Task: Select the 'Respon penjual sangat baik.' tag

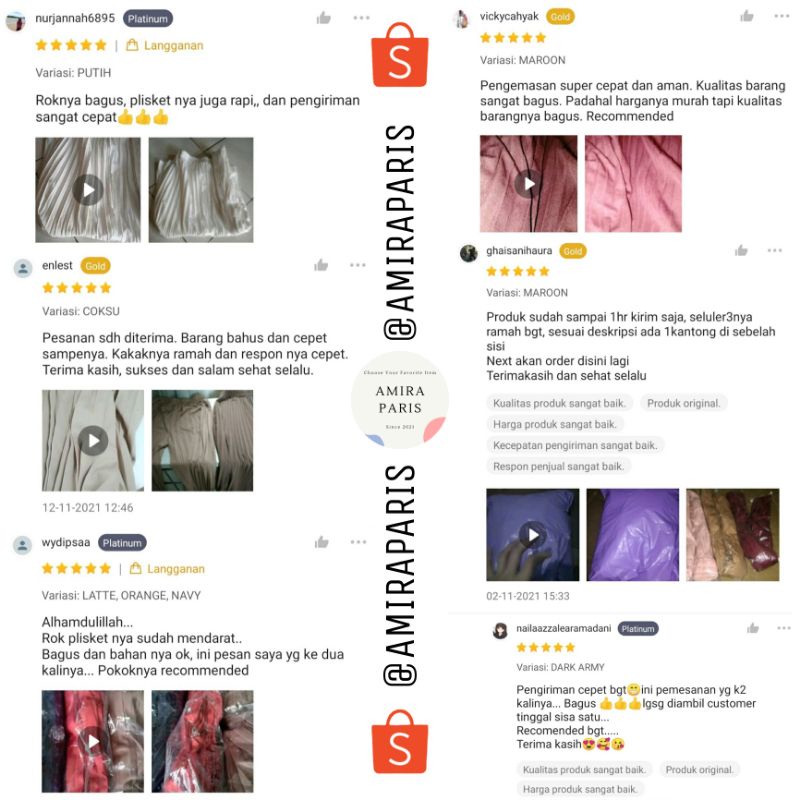Action: (x=558, y=466)
